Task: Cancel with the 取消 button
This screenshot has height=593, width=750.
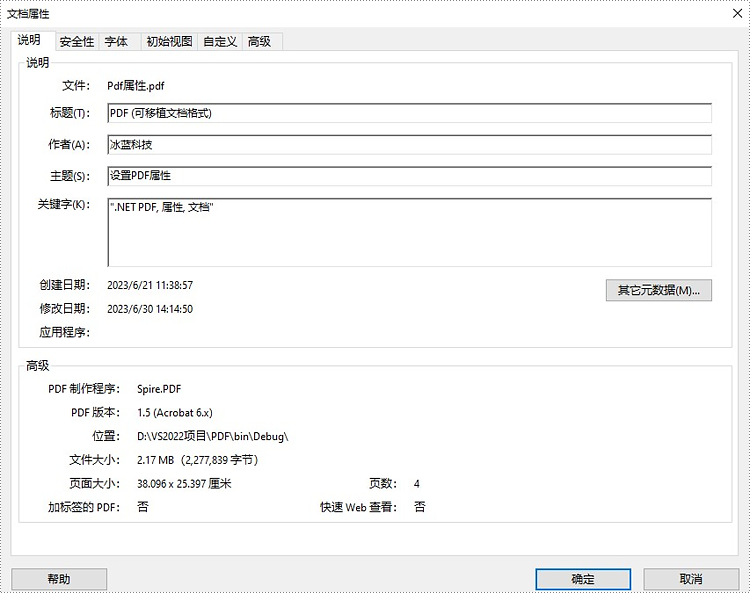Action: click(691, 579)
